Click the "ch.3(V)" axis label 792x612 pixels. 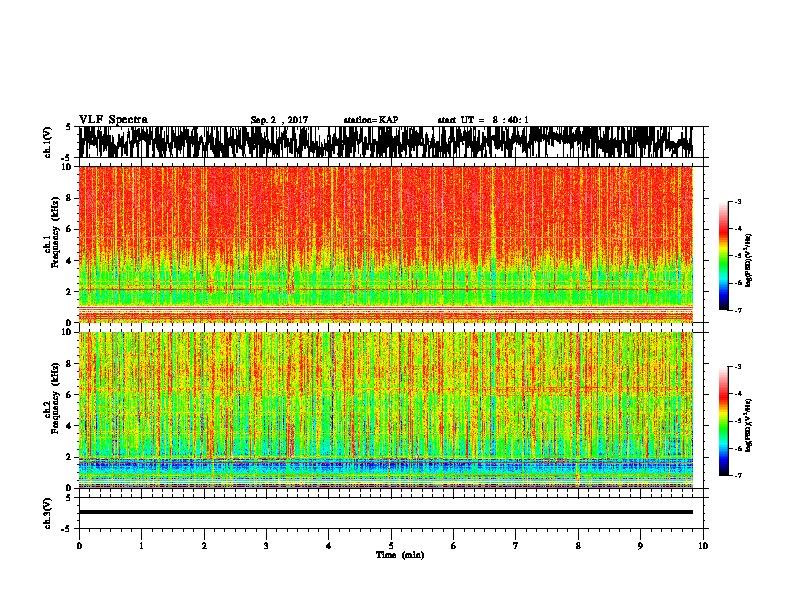[47, 514]
